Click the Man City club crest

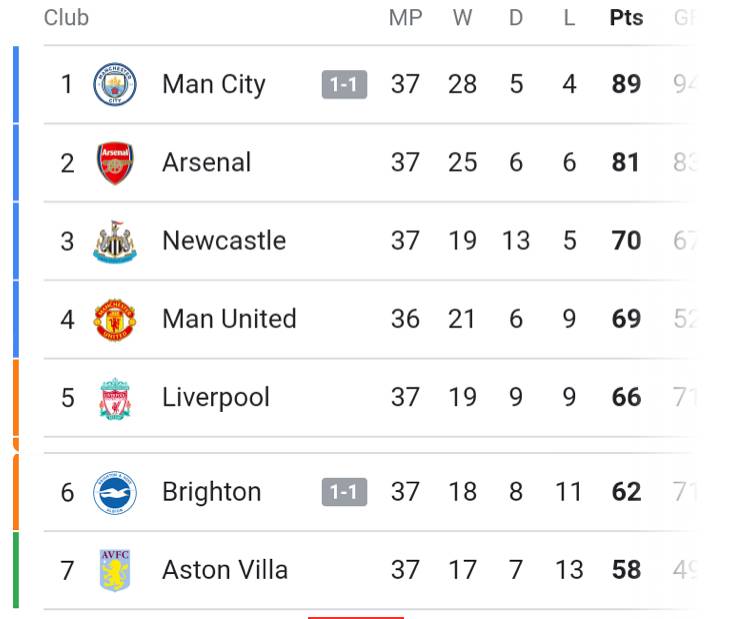(114, 84)
